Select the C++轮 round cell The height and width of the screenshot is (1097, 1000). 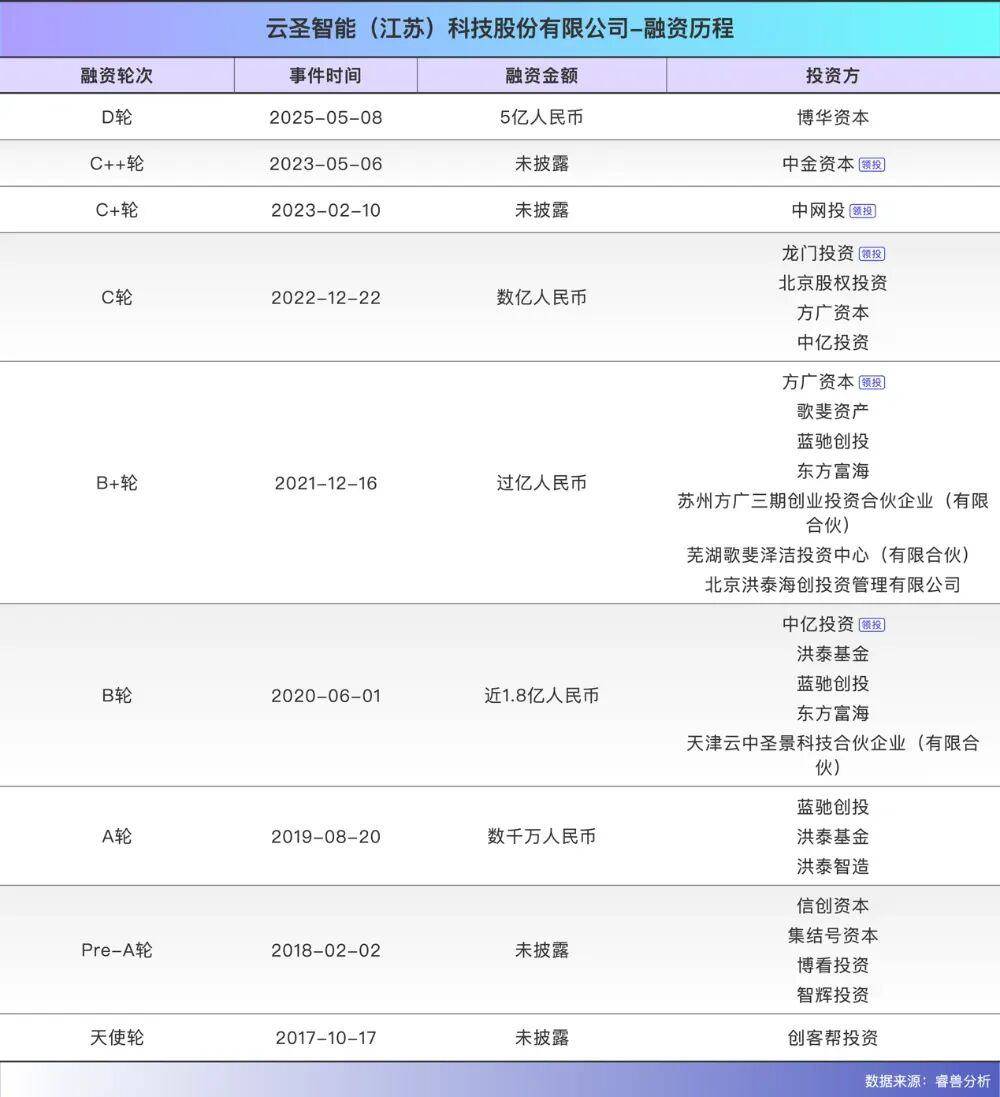(117, 164)
